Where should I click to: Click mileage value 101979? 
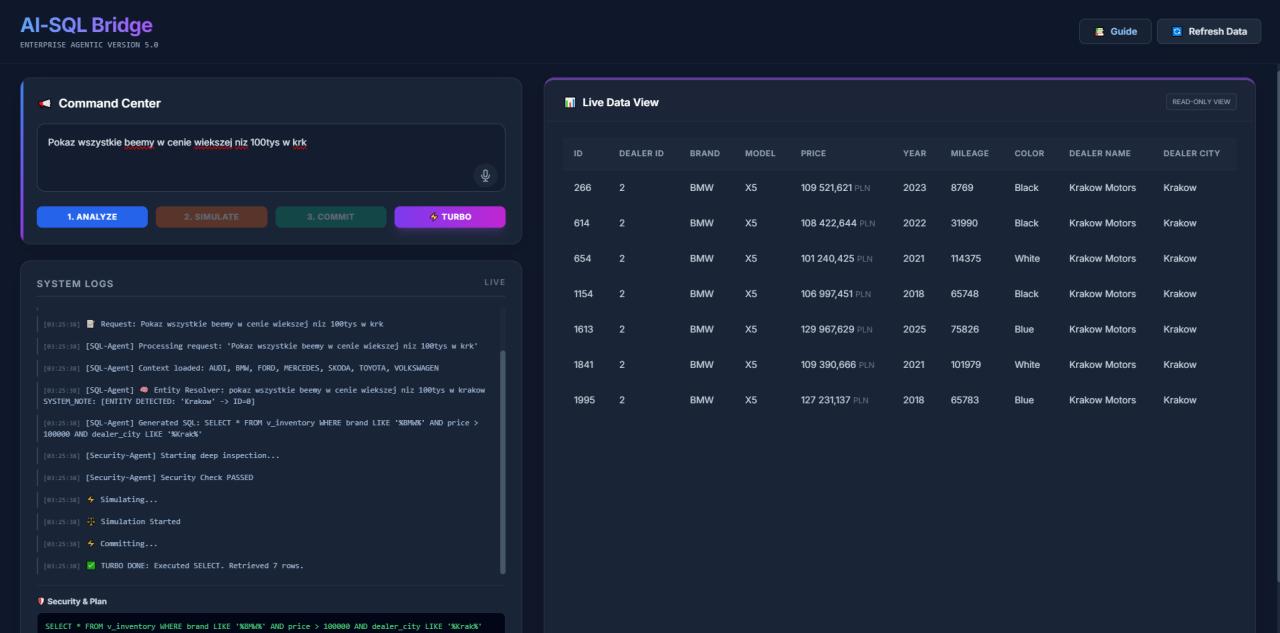click(965, 365)
